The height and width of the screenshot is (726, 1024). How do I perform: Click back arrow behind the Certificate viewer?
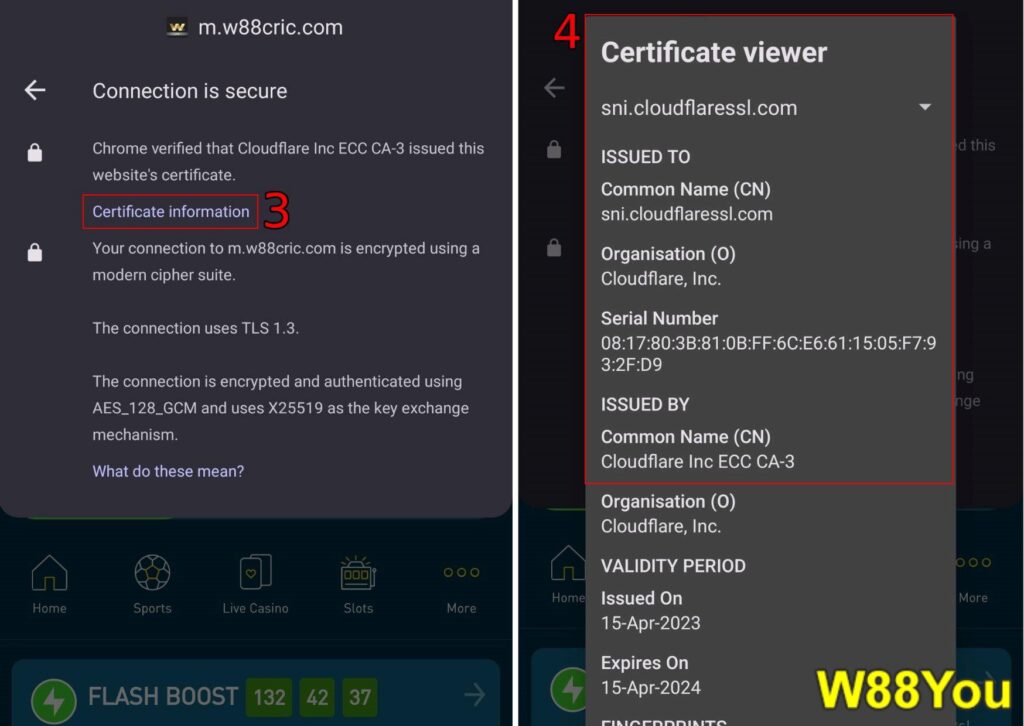pos(554,87)
